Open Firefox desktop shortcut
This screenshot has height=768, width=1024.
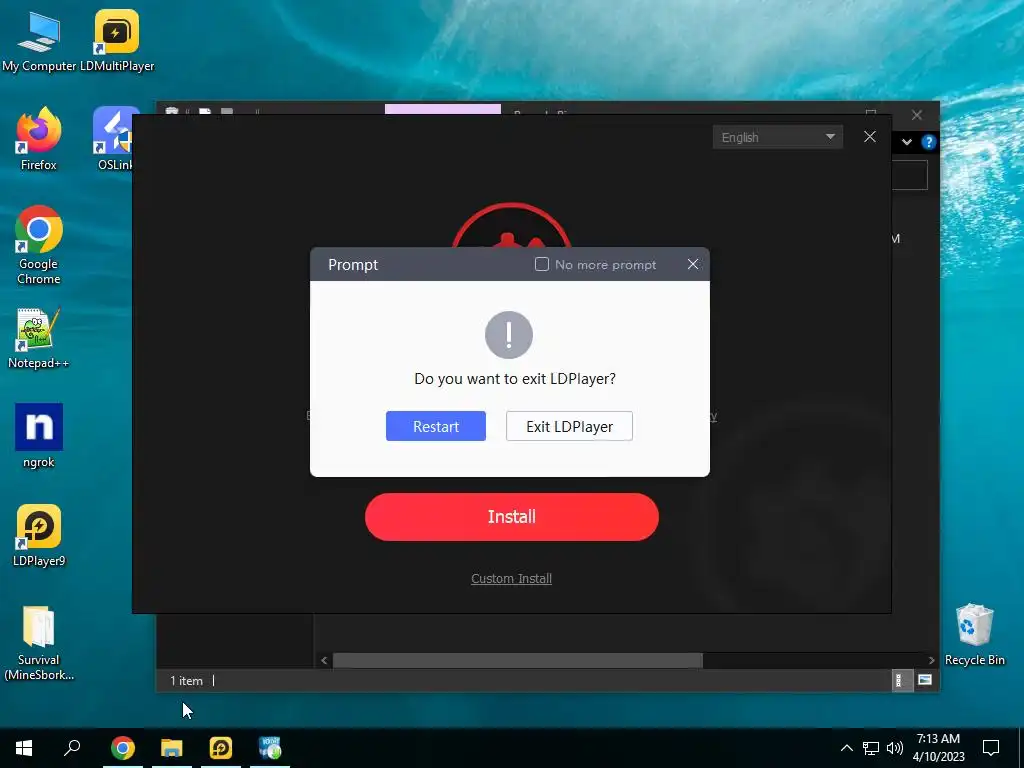pyautogui.click(x=39, y=139)
